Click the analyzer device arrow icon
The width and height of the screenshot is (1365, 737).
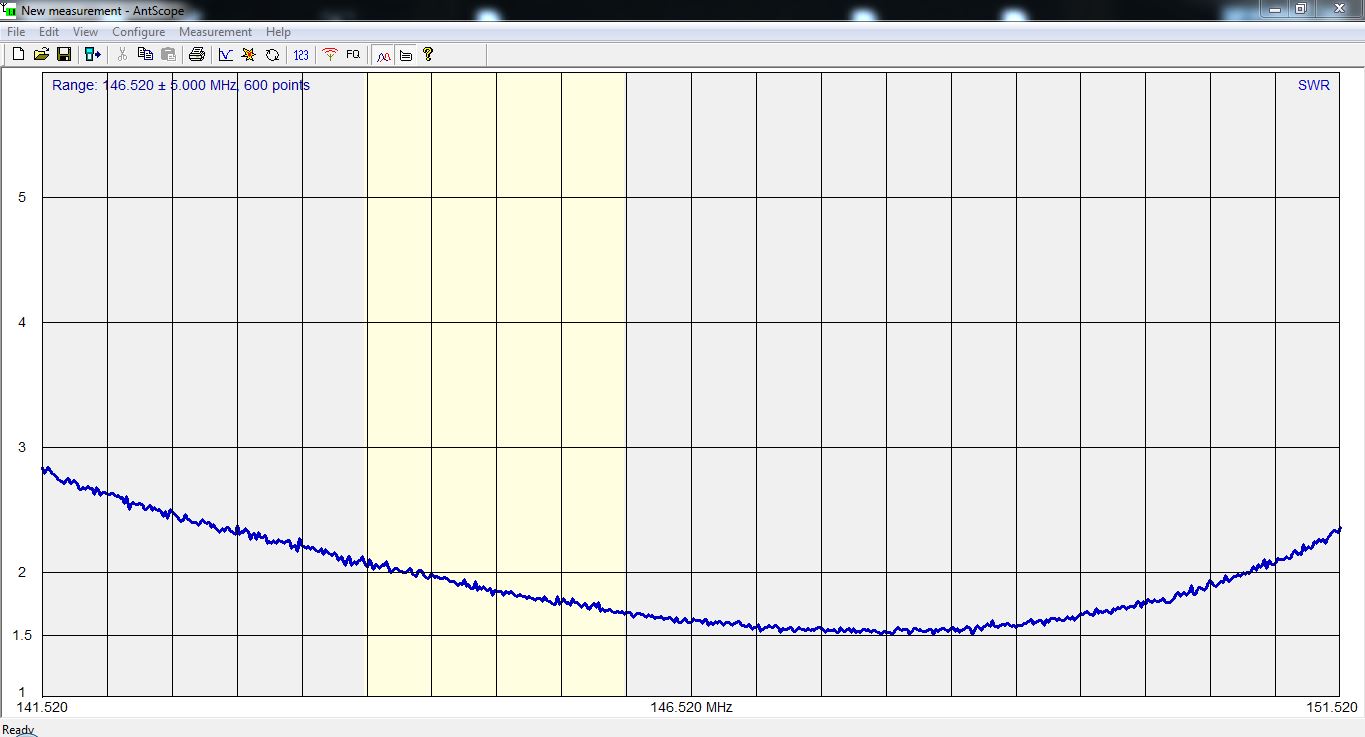click(92, 54)
